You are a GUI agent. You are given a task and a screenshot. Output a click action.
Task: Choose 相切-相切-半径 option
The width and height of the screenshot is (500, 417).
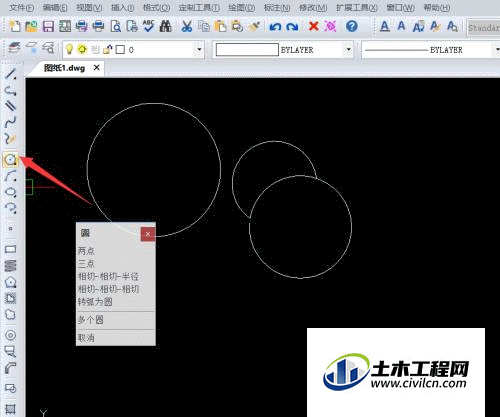click(108, 276)
